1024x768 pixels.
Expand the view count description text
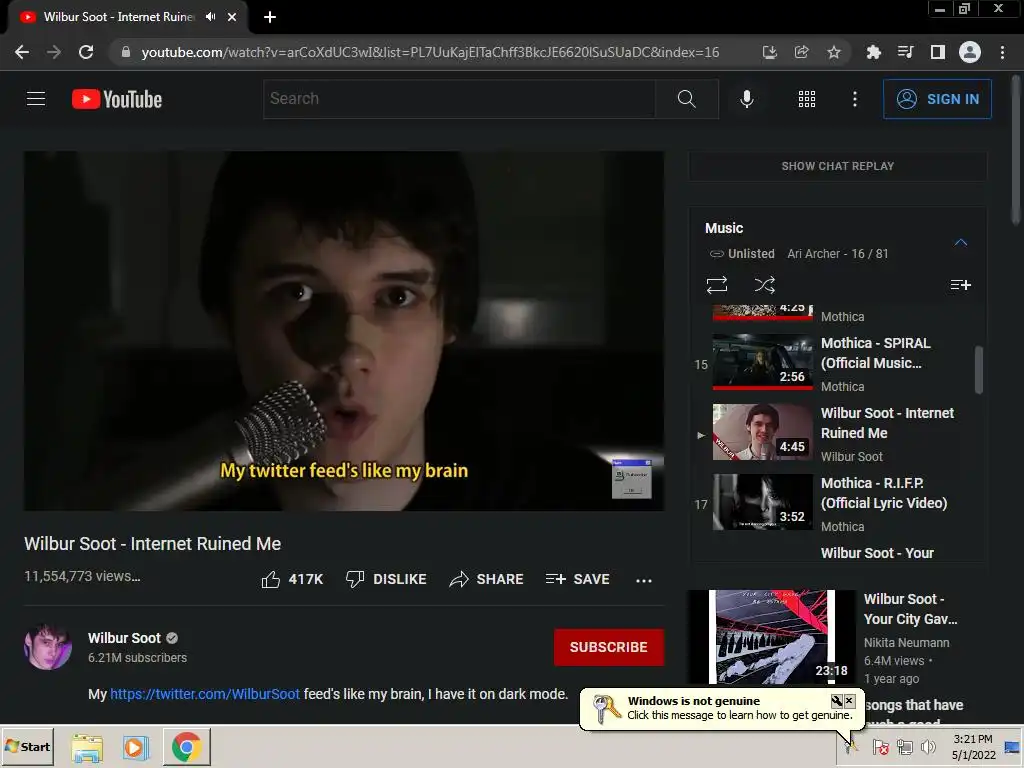point(82,577)
